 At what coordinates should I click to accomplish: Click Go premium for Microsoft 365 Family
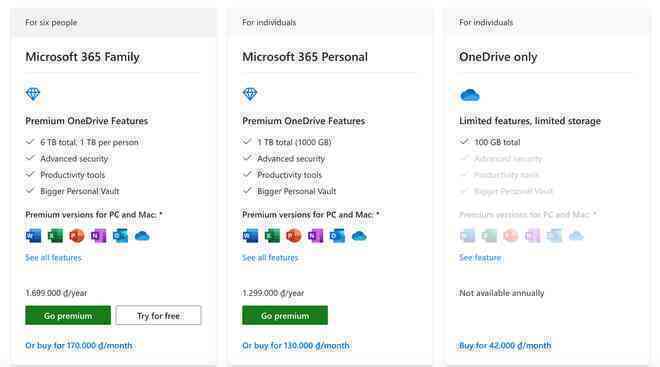(68, 315)
